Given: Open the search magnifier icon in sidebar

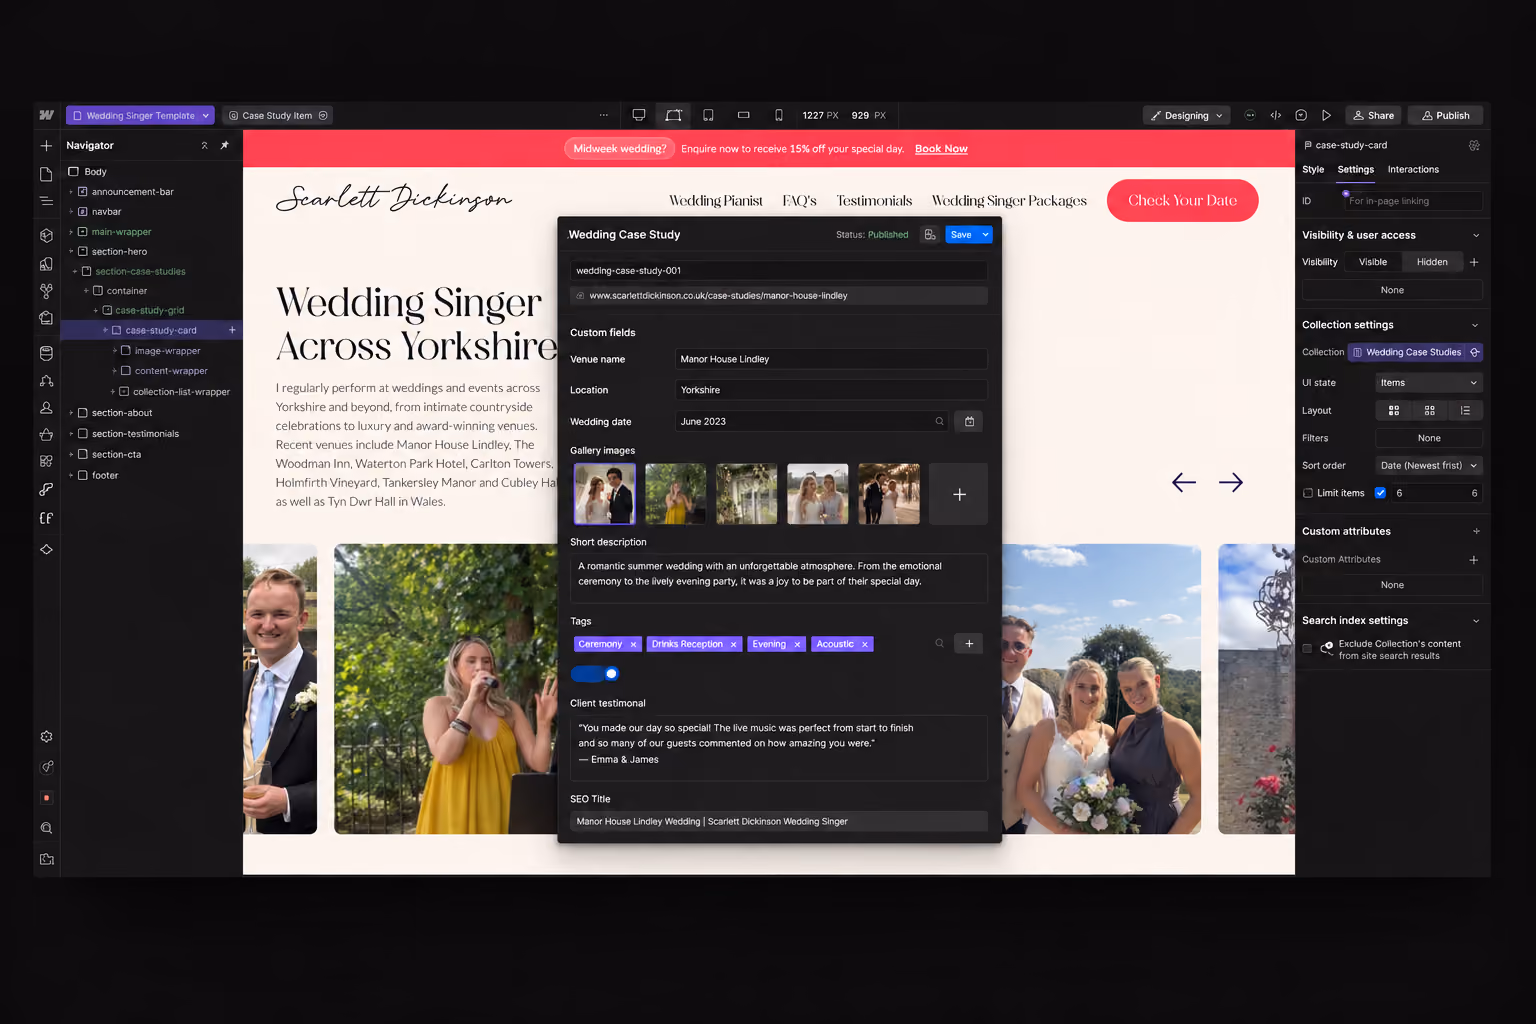Looking at the screenshot, I should coord(46,828).
